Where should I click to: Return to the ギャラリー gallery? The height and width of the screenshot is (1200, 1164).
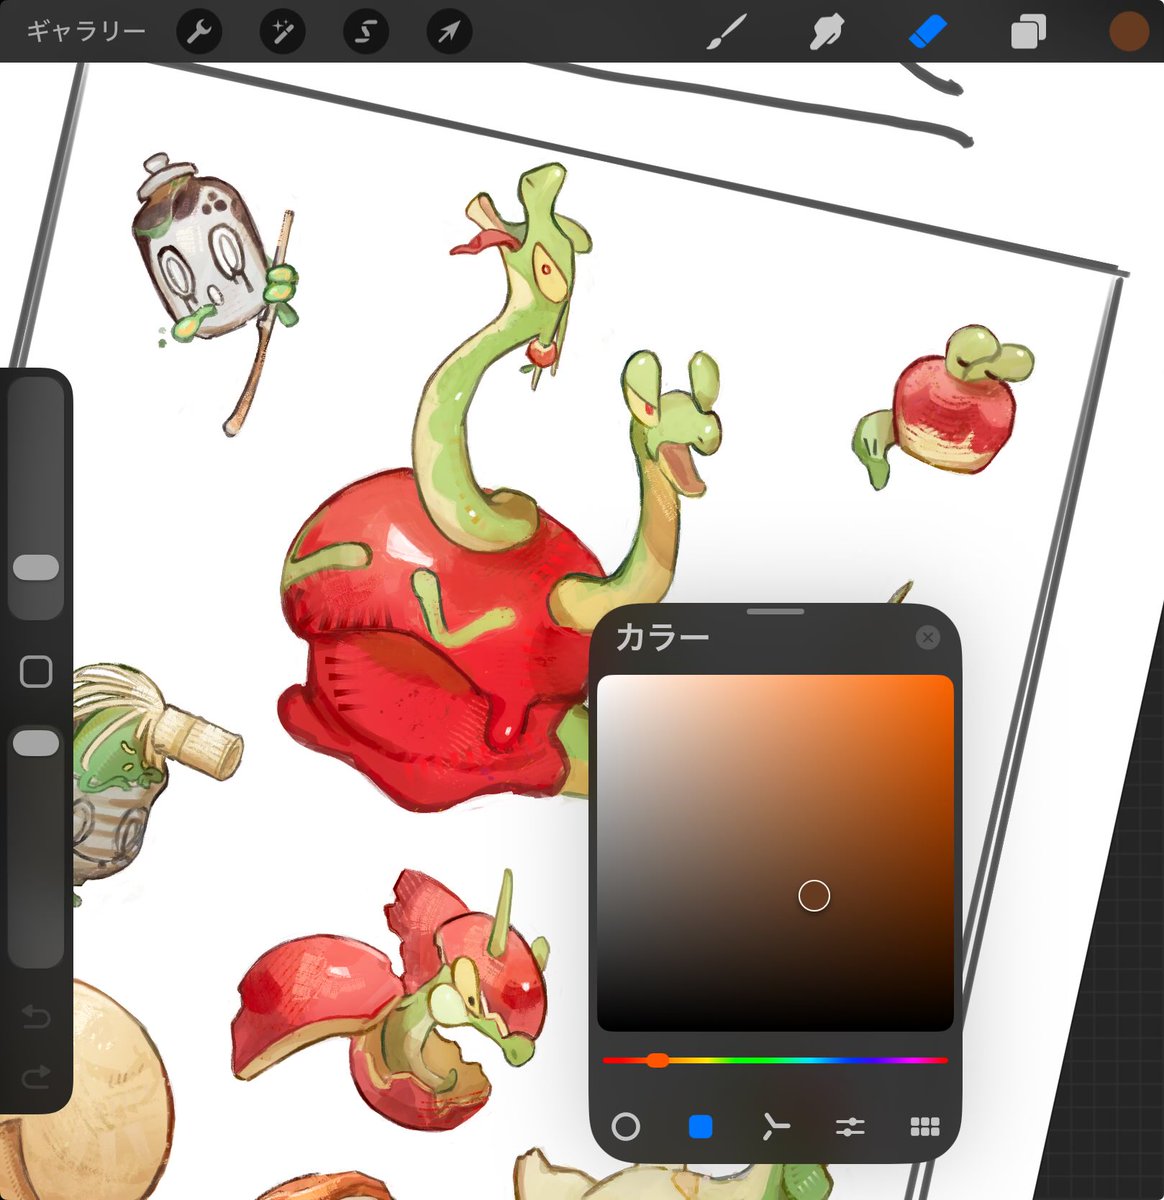click(x=86, y=32)
